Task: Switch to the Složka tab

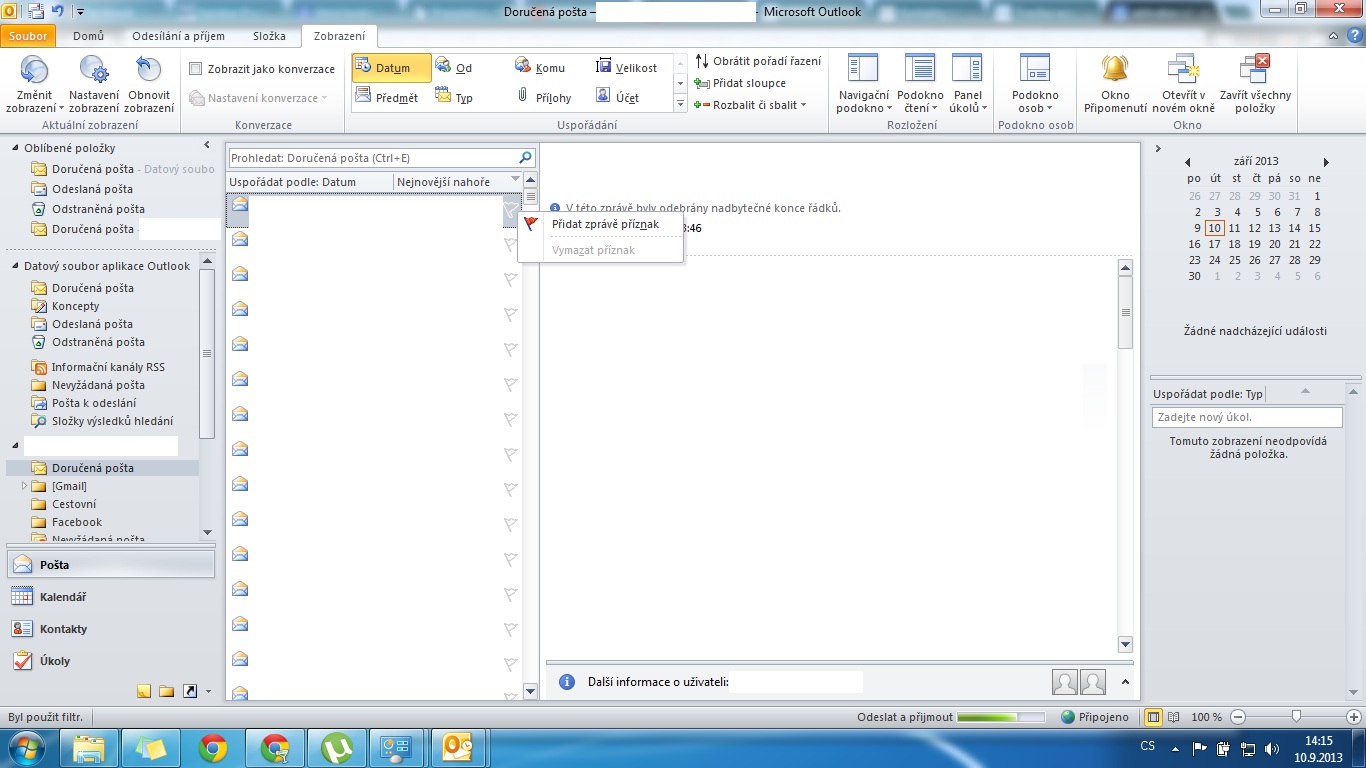Action: pyautogui.click(x=268, y=36)
